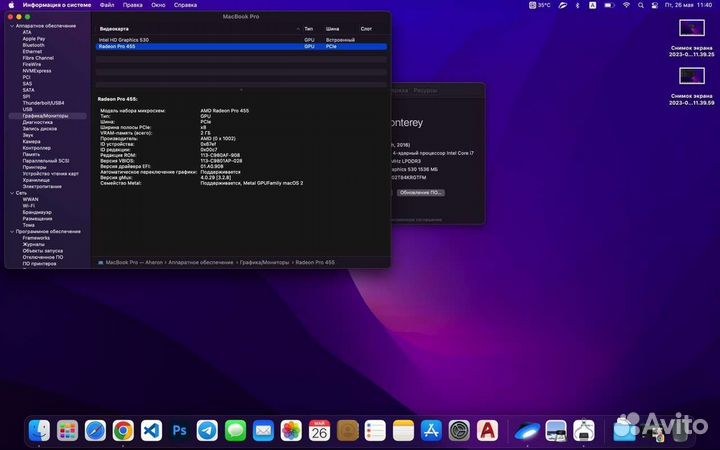
Task: Open Control Center in the menu bar
Action: point(655,5)
